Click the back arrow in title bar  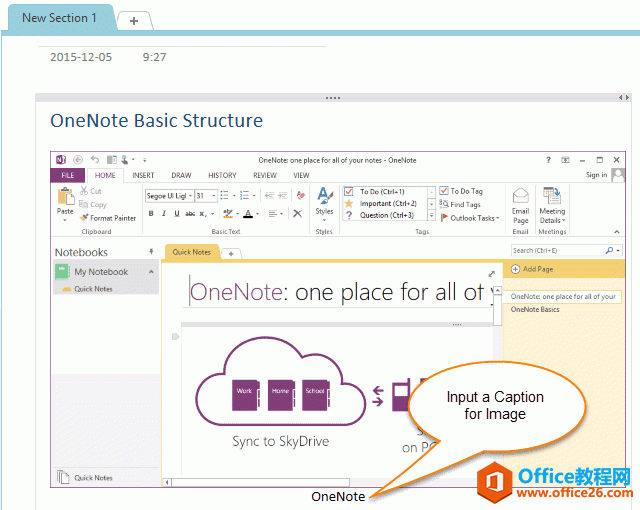(x=78, y=160)
